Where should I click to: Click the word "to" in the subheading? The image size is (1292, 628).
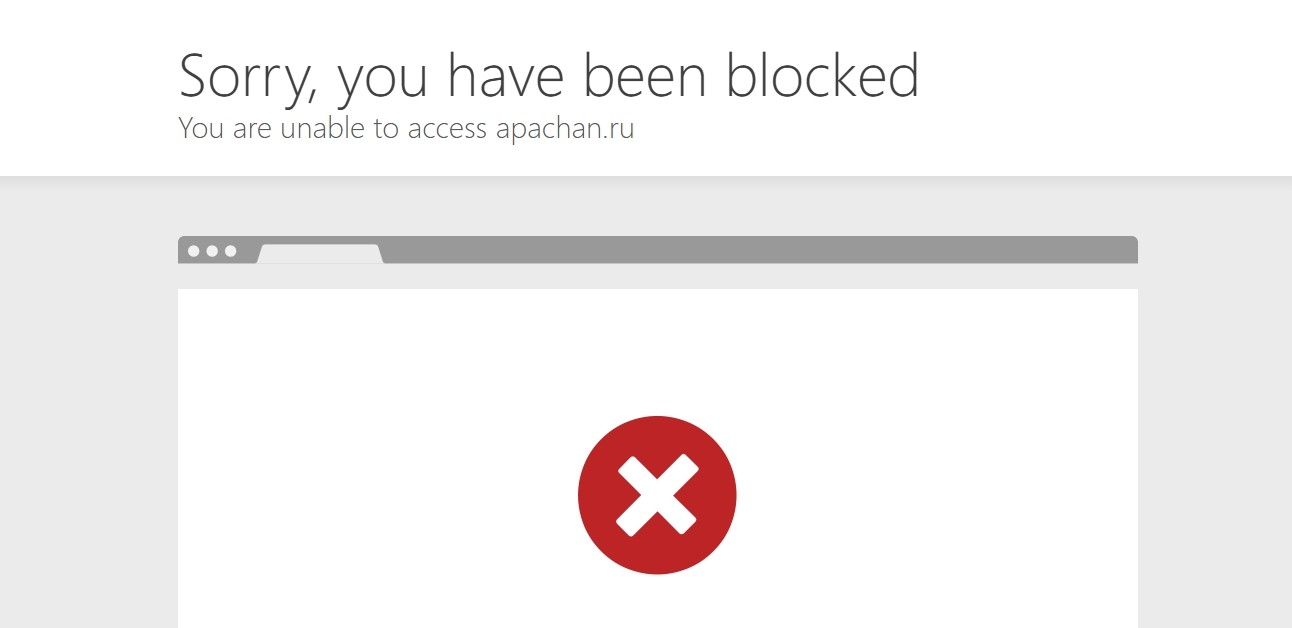point(386,129)
